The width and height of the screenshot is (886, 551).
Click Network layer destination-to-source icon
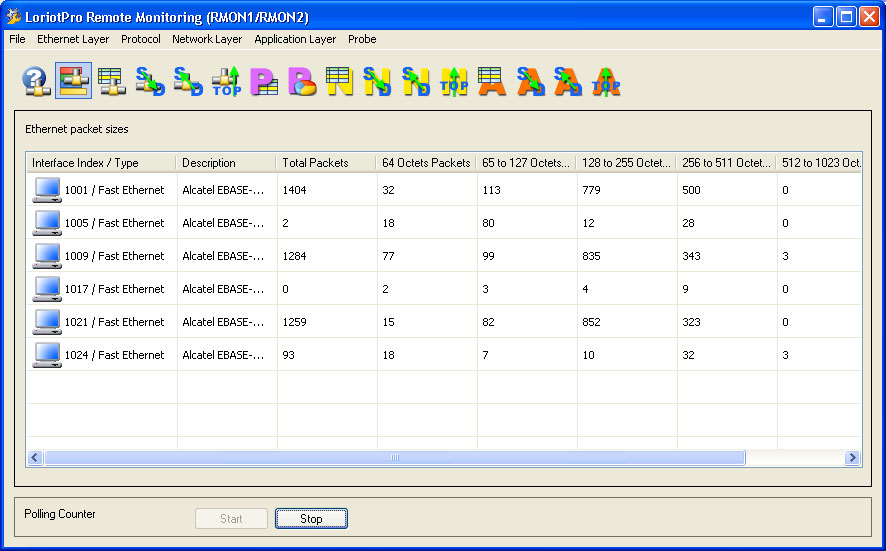pyautogui.click(x=416, y=81)
